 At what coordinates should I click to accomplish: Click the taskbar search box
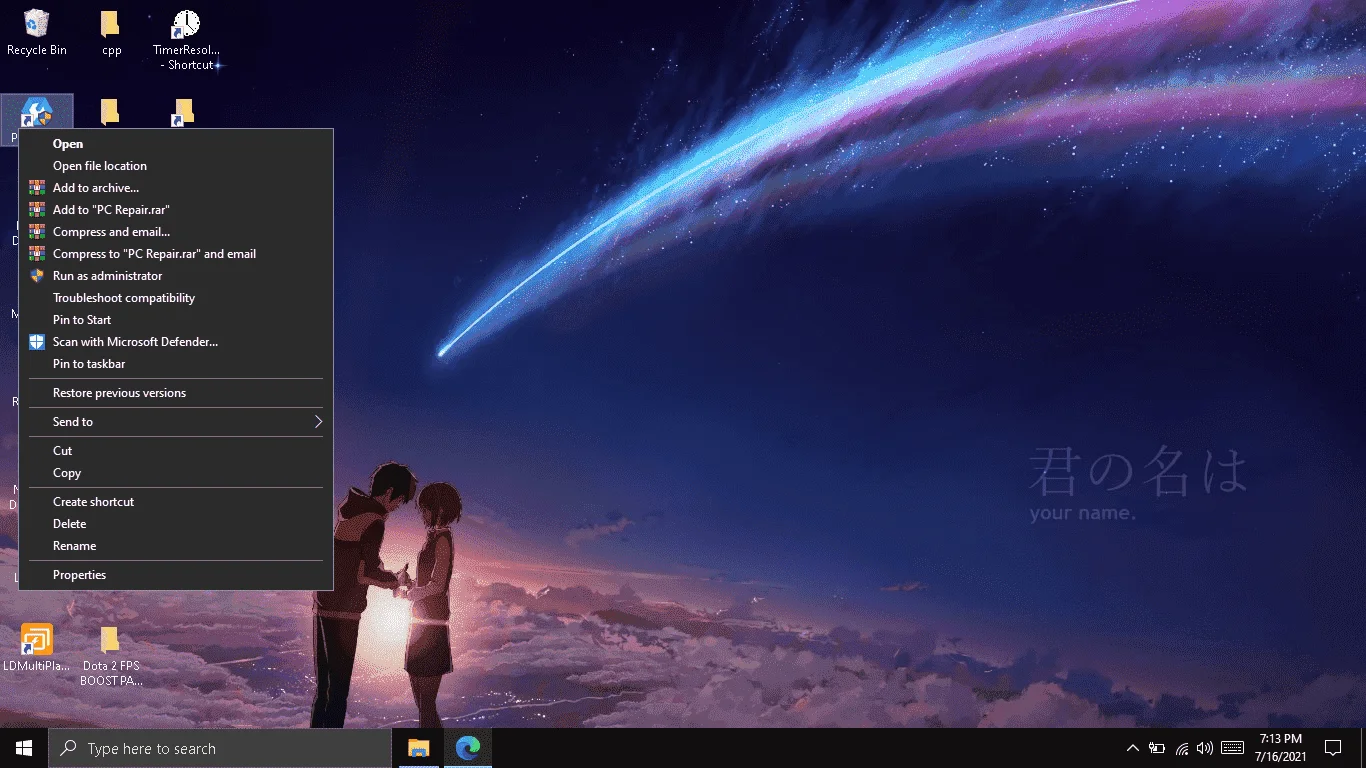pyautogui.click(x=220, y=748)
